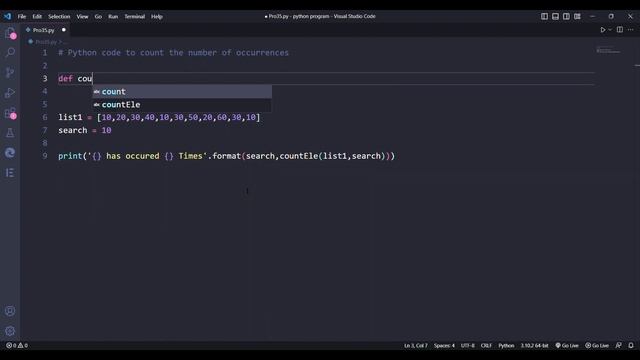
Task: Choose 'countEle' autocomplete suggestion
Action: (182, 105)
